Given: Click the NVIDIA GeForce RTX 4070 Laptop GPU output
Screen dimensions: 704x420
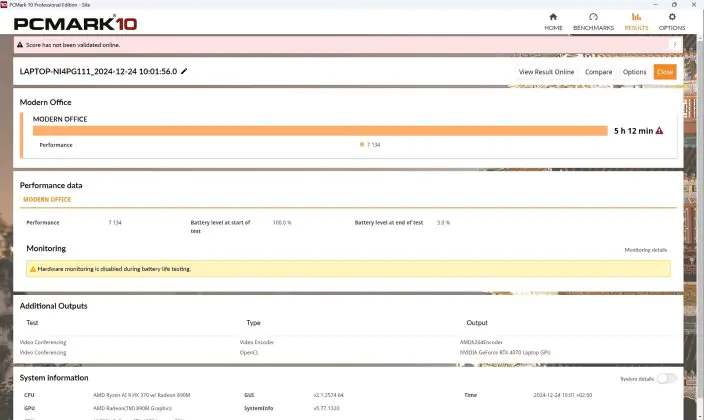Looking at the screenshot, I should [505, 353].
